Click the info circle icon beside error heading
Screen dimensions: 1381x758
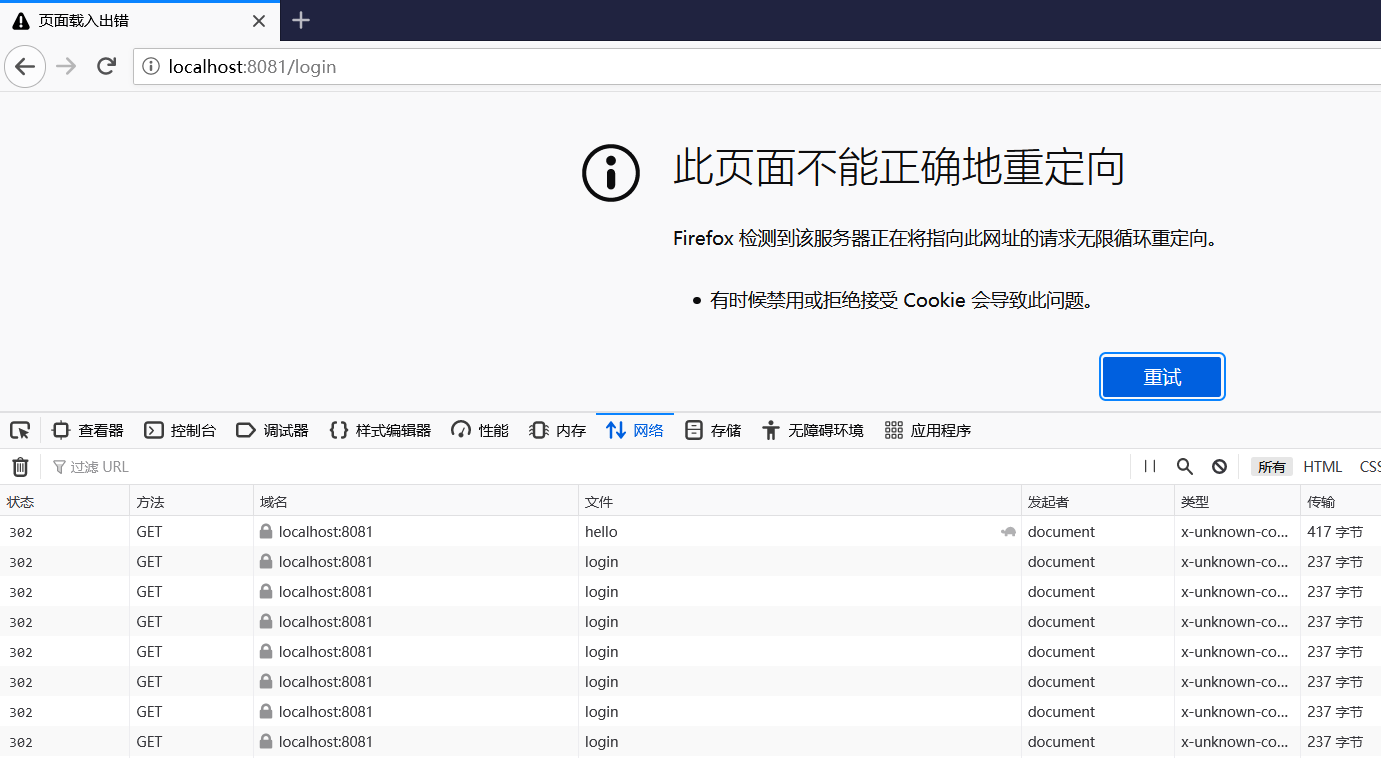coord(611,173)
